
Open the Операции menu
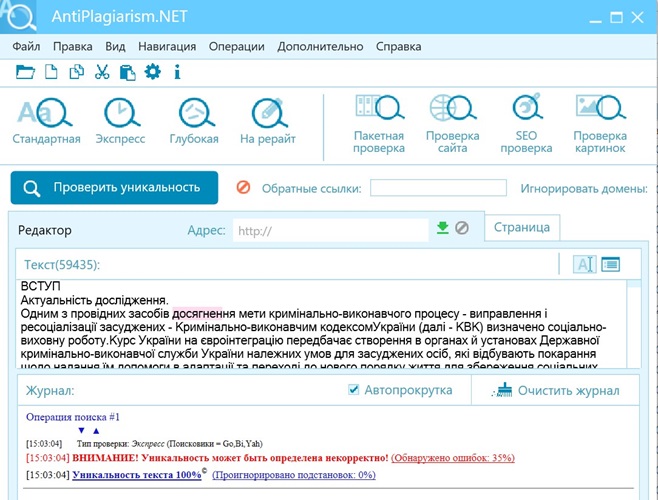point(237,46)
